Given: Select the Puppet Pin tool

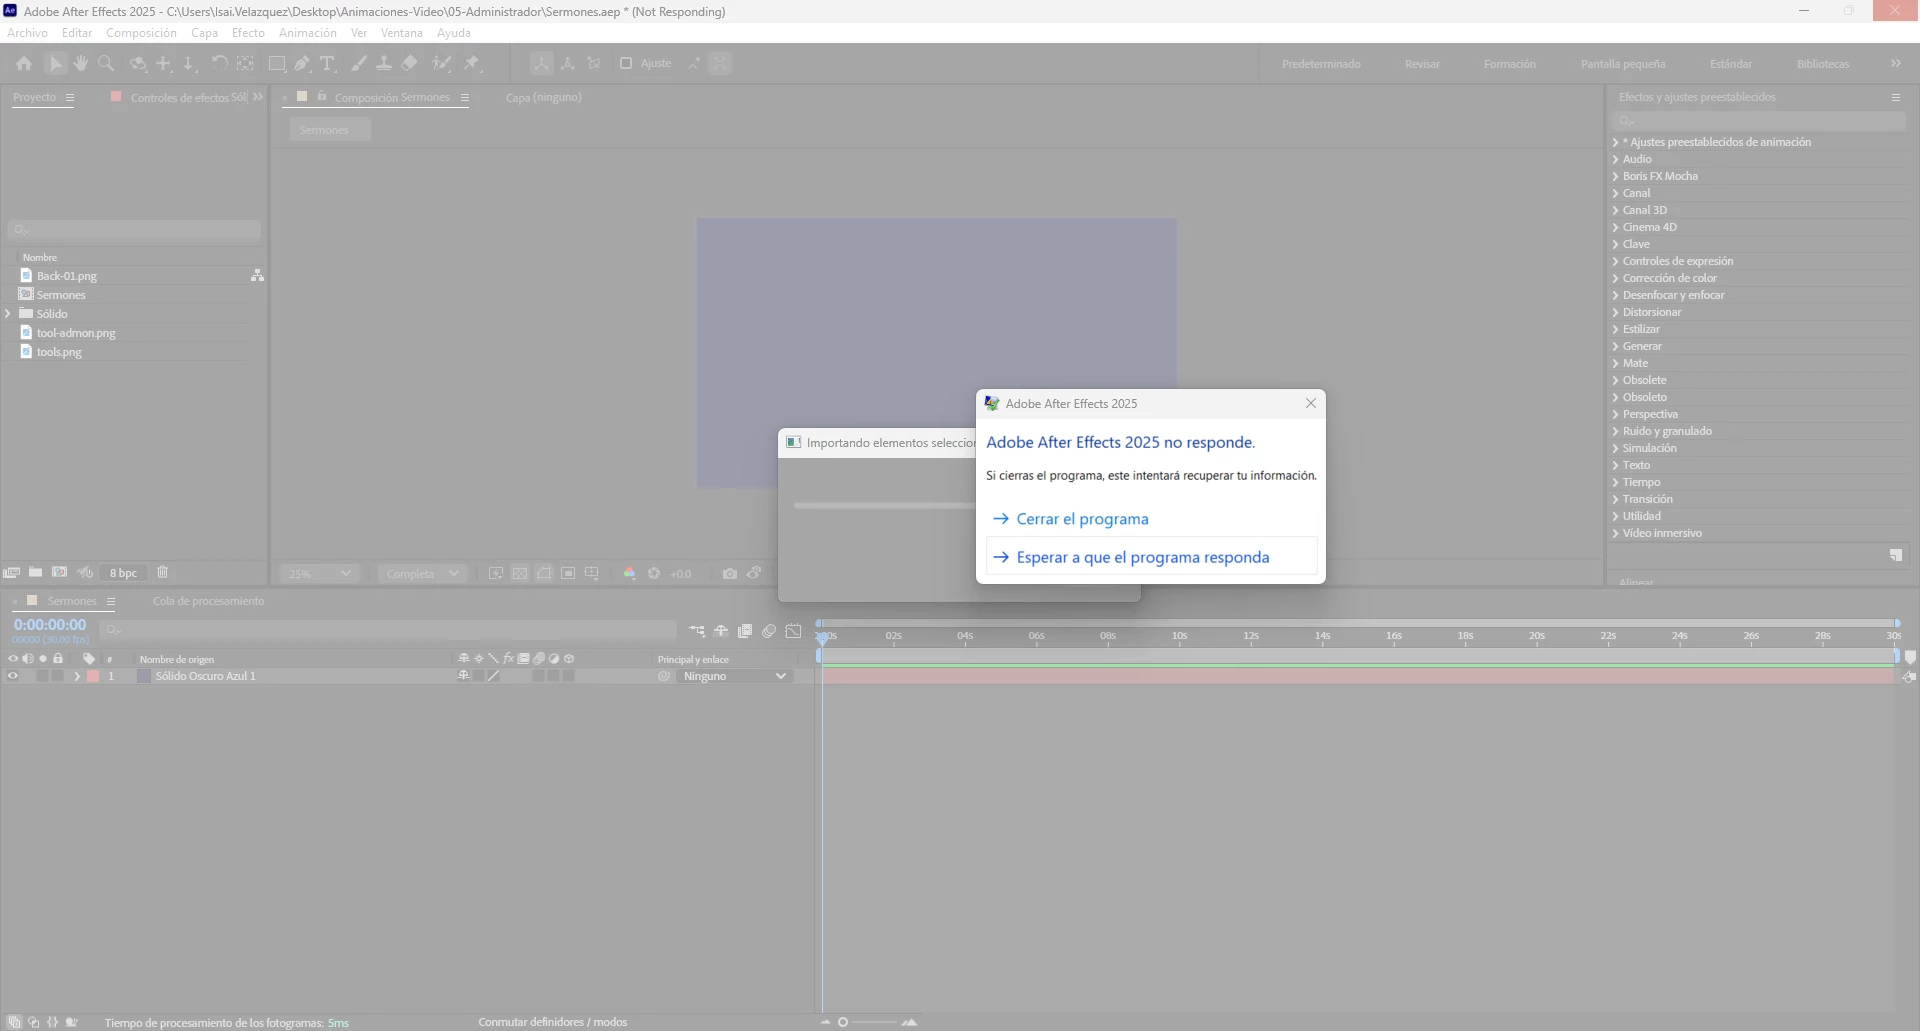Looking at the screenshot, I should 472,64.
